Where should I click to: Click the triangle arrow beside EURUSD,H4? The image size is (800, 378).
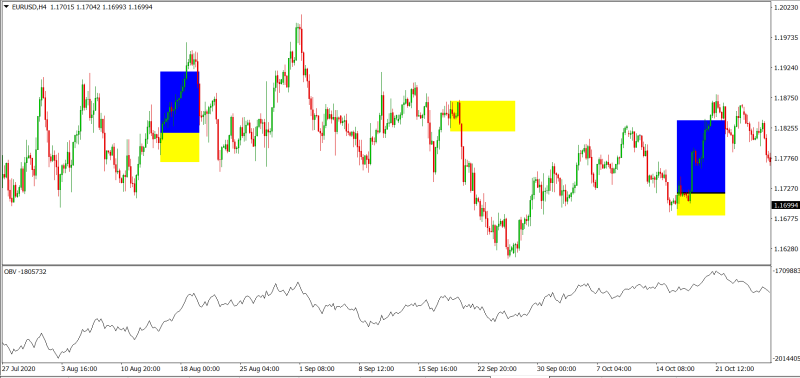click(5, 7)
